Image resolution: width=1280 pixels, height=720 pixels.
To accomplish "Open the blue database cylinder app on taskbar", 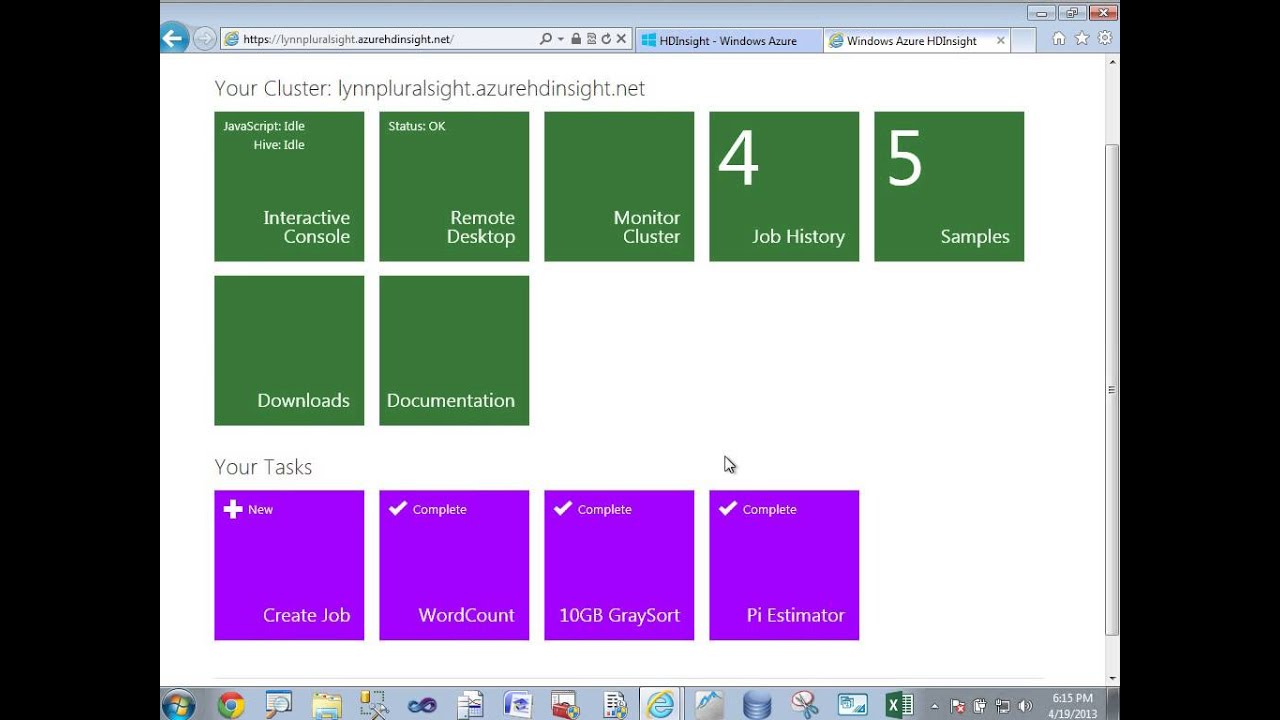I will (x=757, y=704).
